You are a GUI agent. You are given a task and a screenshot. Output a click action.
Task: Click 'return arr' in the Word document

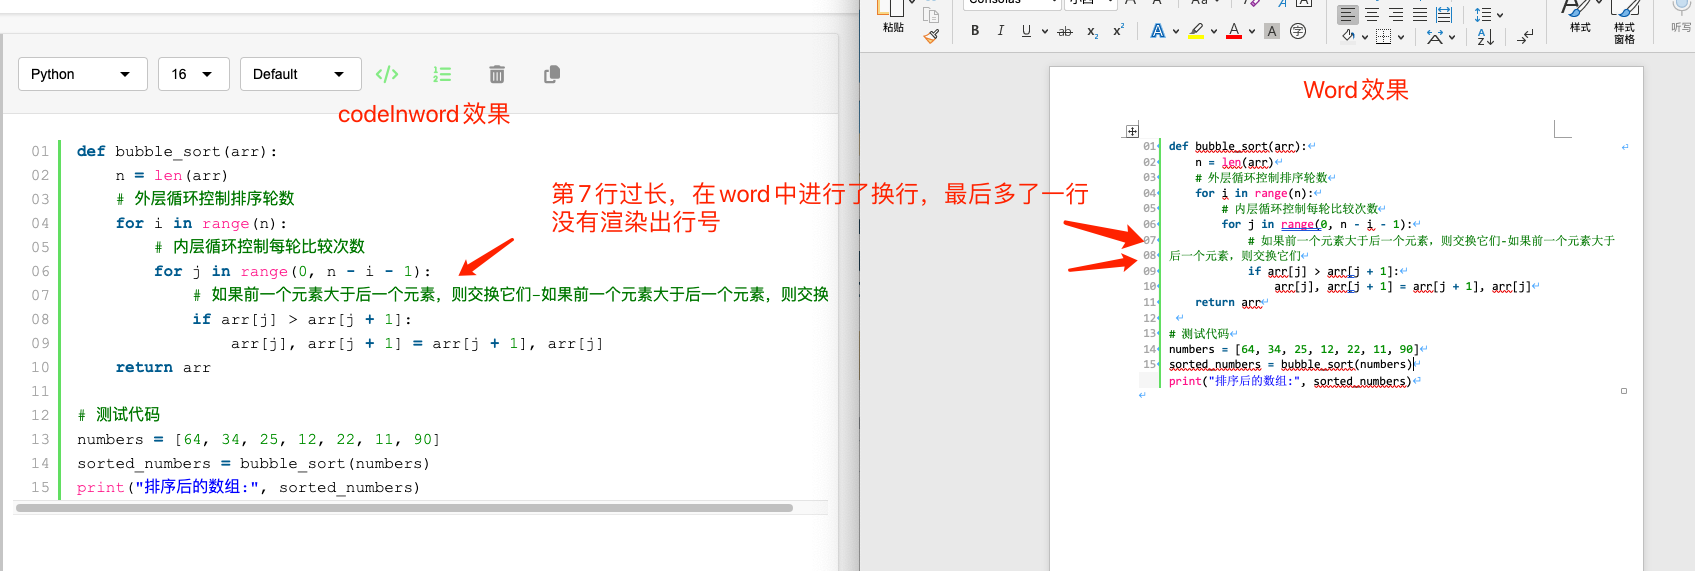coord(1229,302)
